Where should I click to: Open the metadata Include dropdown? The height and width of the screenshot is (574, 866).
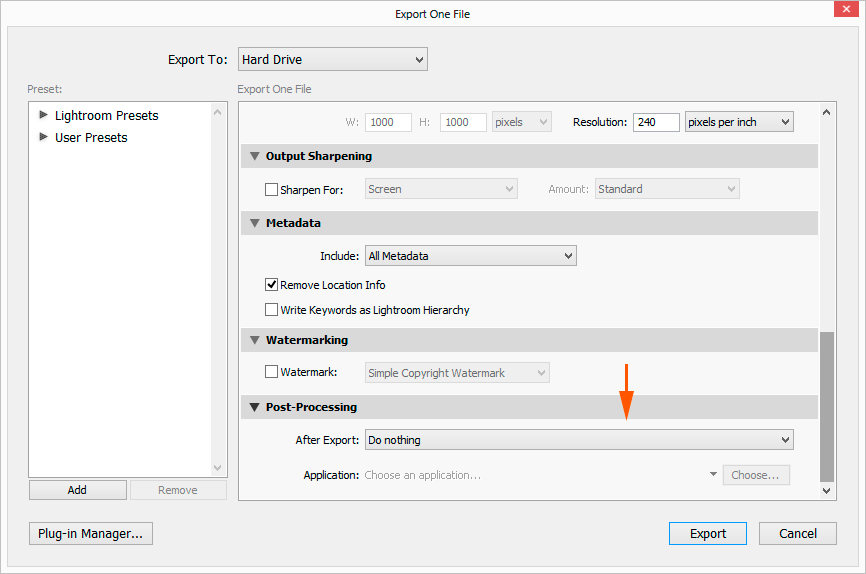[470, 256]
